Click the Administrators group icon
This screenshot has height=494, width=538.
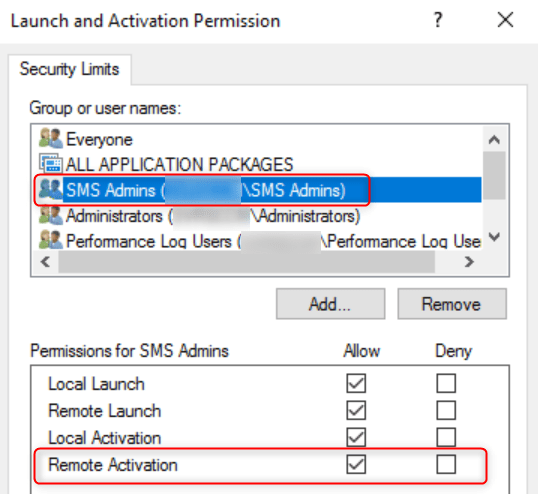click(51, 215)
